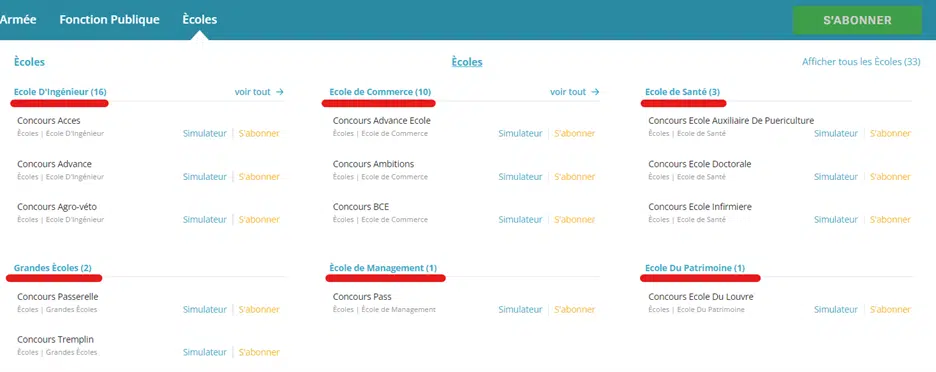Open Ecole de Commerce (10) category
Image resolution: width=936 pixels, height=372 pixels.
[x=380, y=92]
